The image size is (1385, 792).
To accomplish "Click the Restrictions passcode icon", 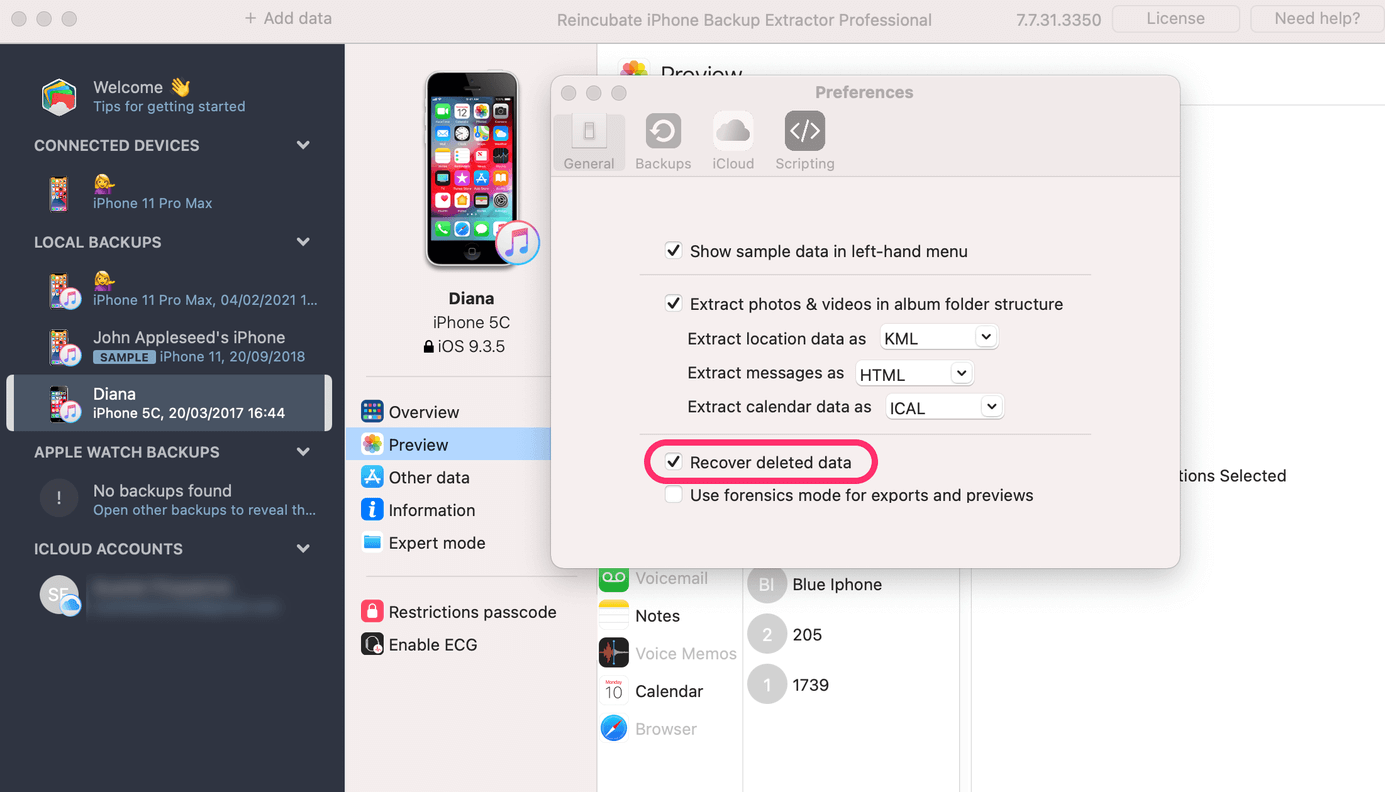I will click(x=372, y=611).
